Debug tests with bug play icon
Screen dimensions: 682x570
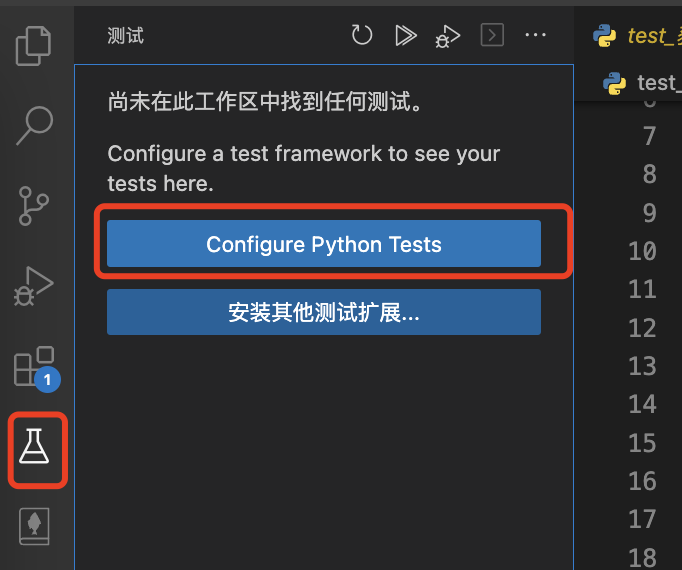pos(448,36)
